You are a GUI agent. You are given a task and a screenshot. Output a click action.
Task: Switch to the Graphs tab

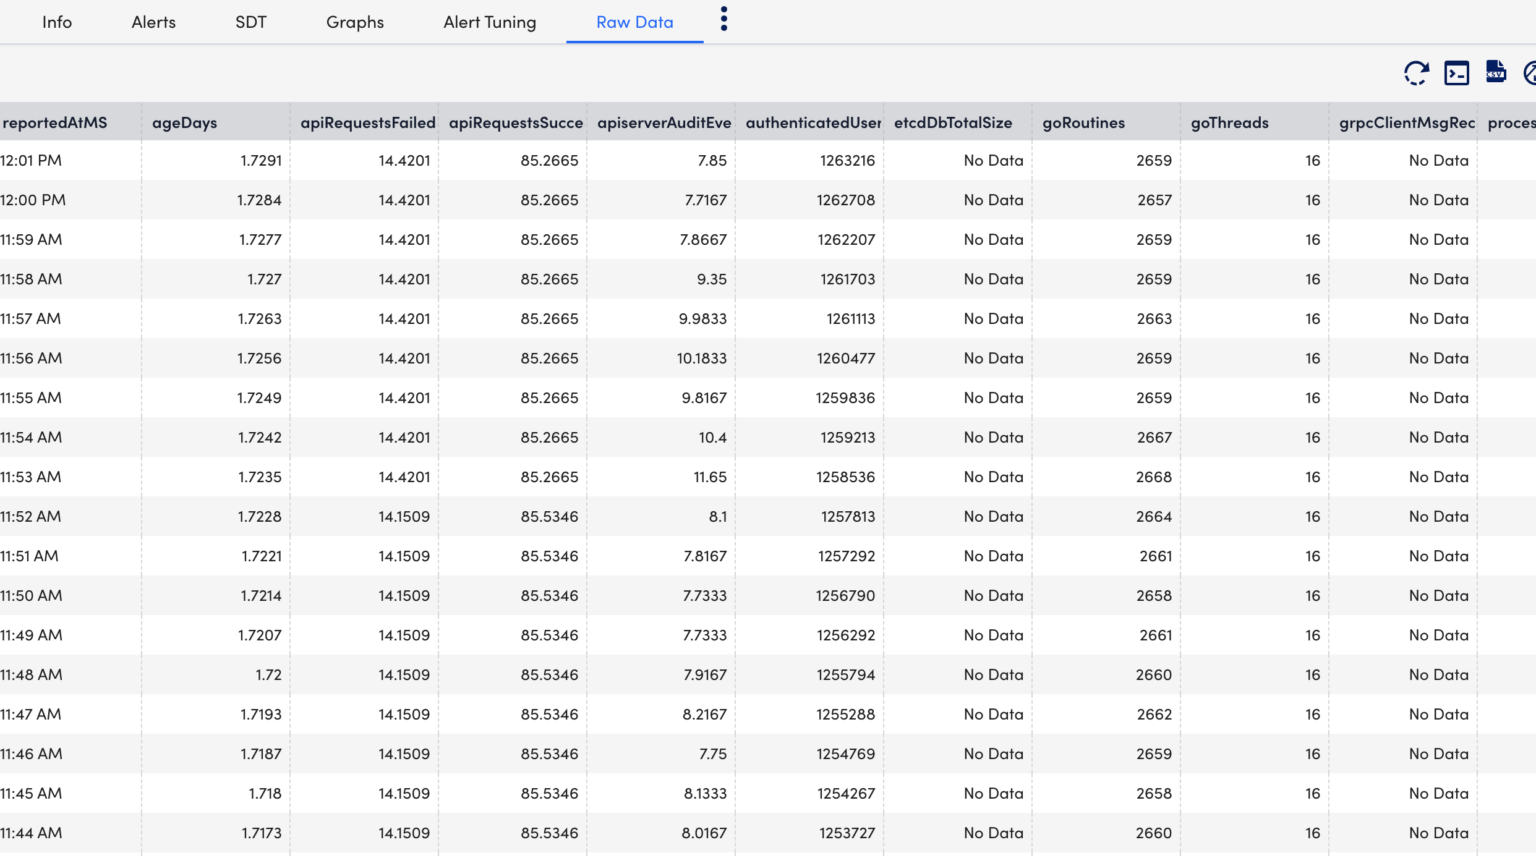[x=354, y=21]
